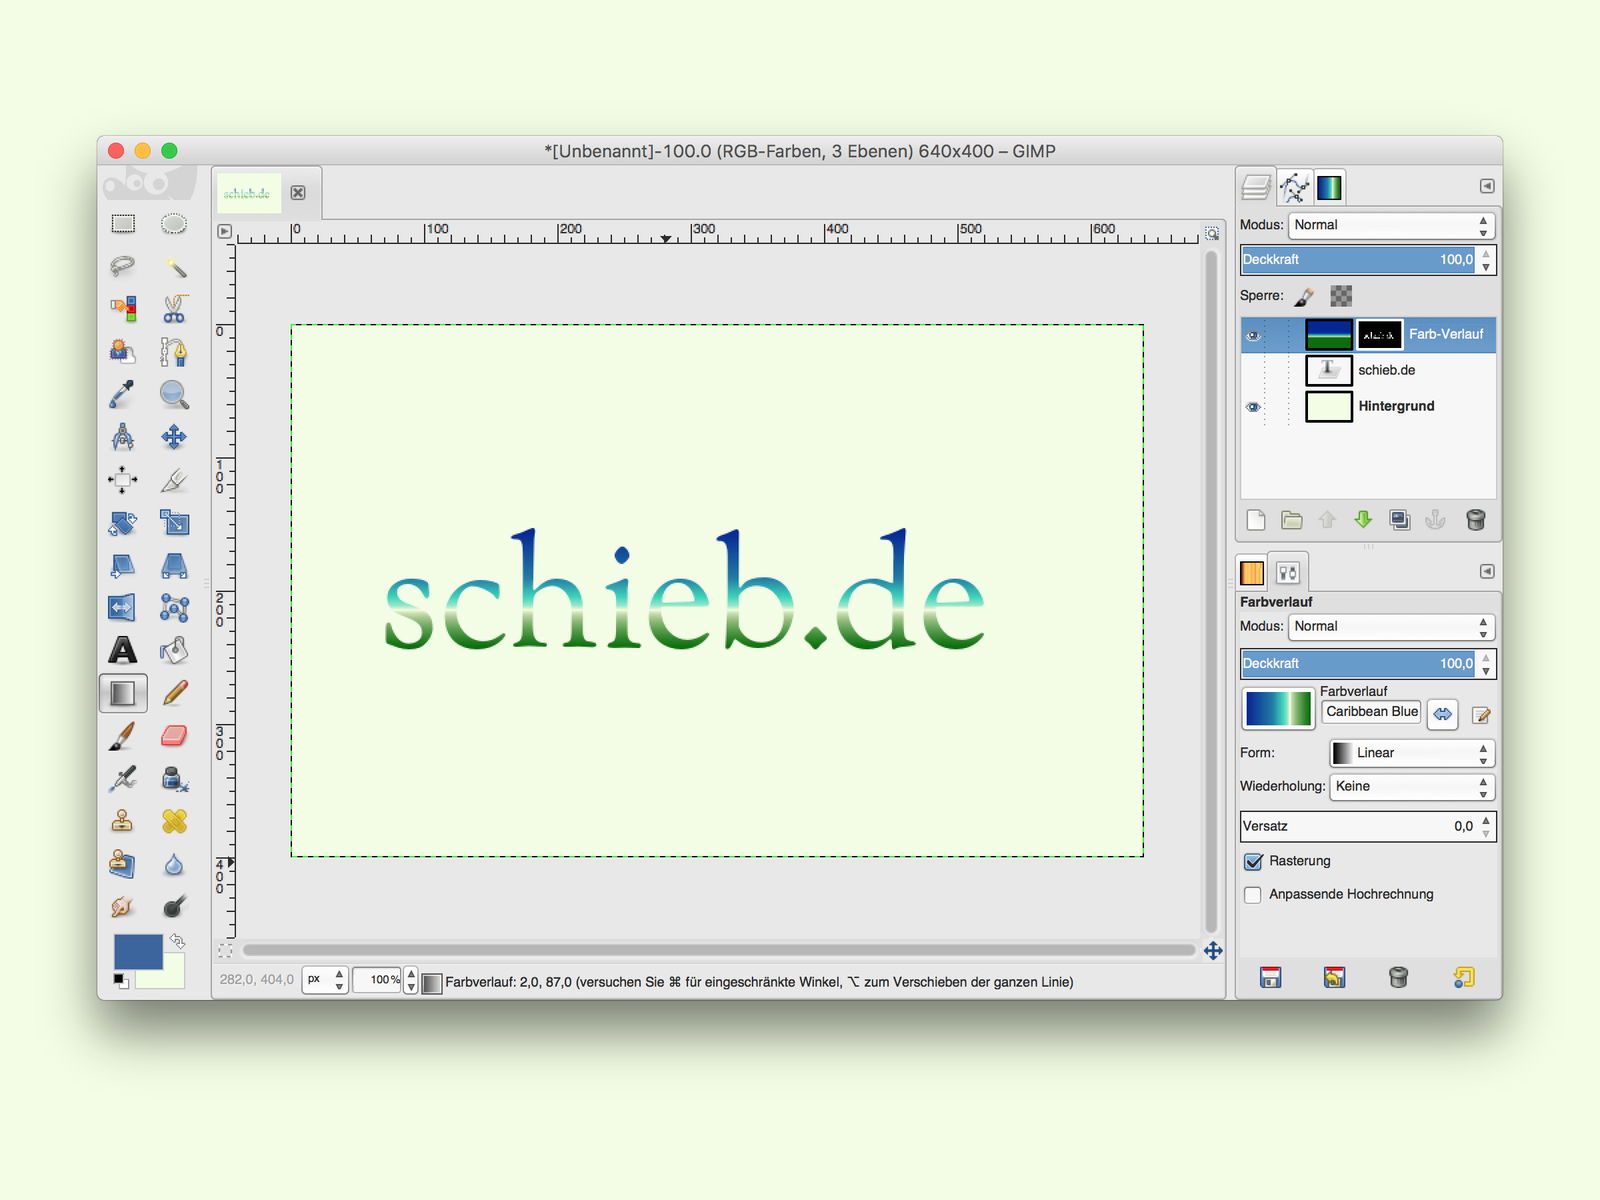Open the layer Modus dropdown
This screenshot has width=1600, height=1200.
point(1391,225)
